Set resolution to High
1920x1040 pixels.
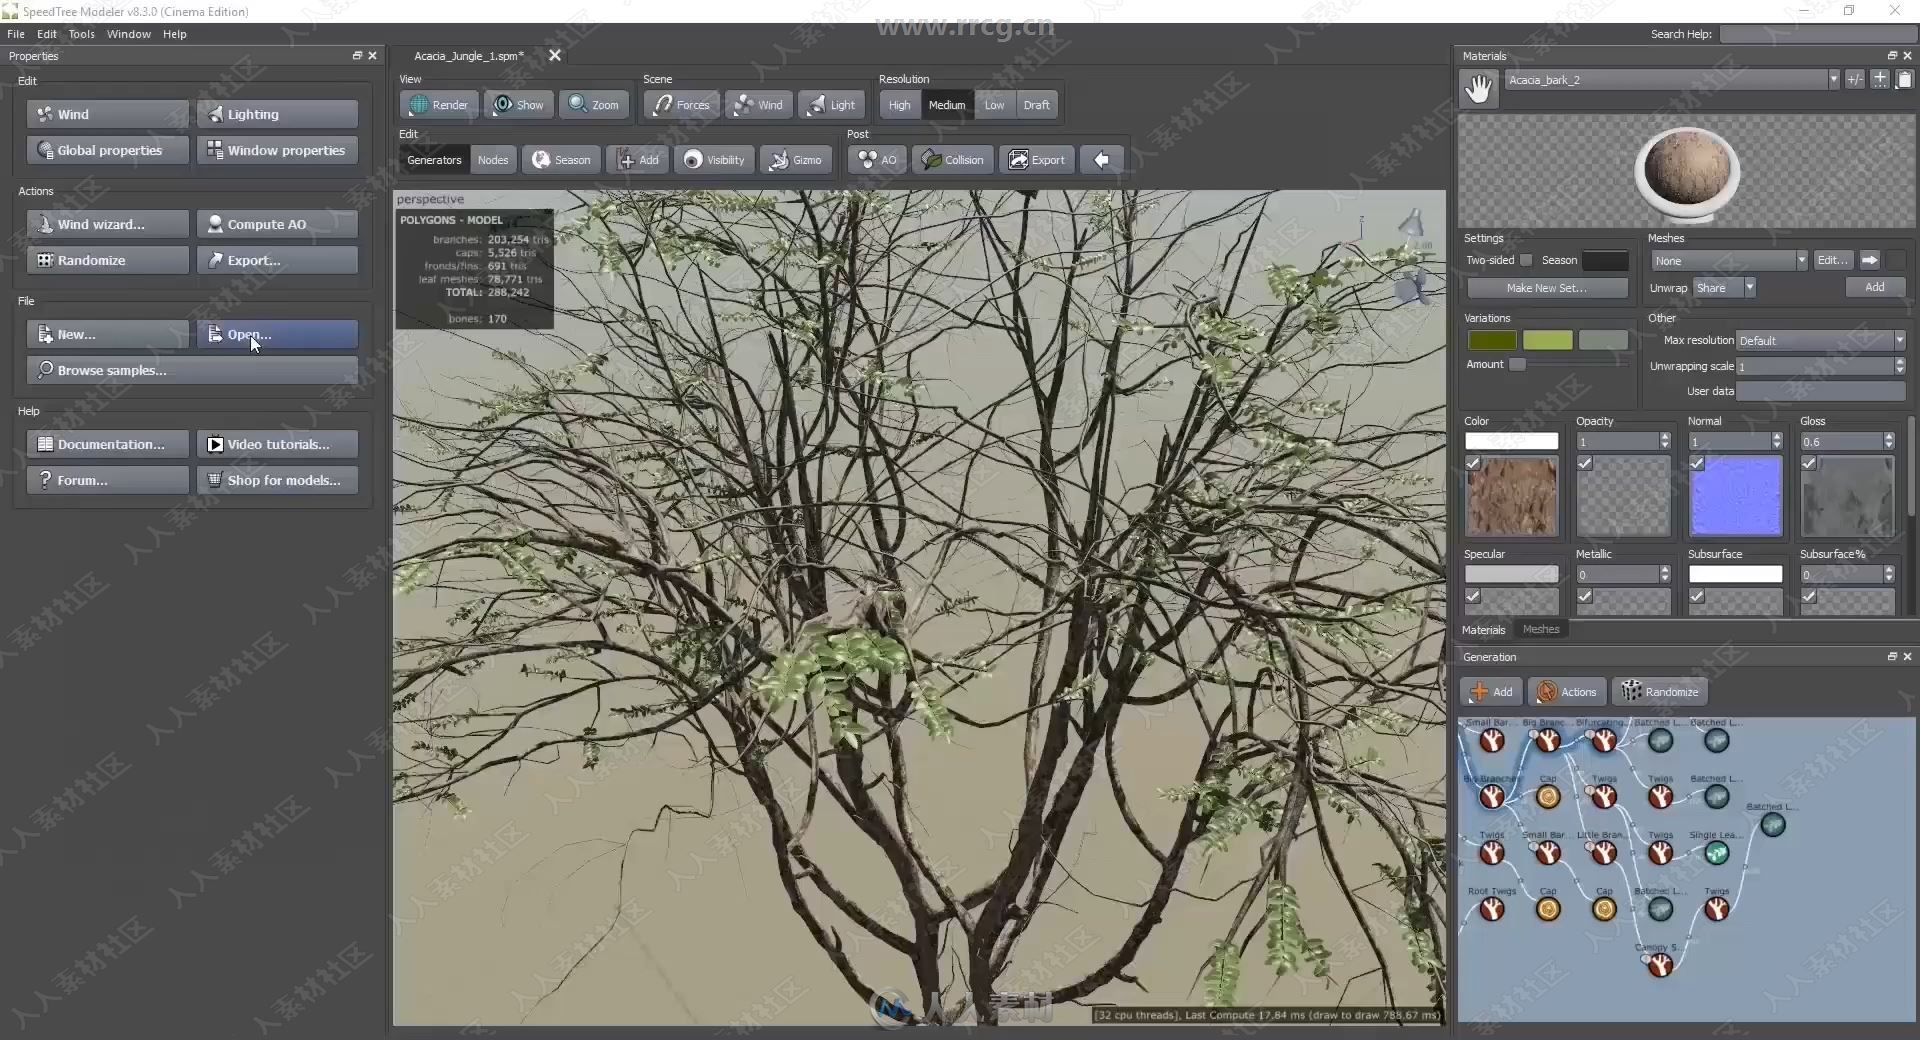tap(900, 105)
